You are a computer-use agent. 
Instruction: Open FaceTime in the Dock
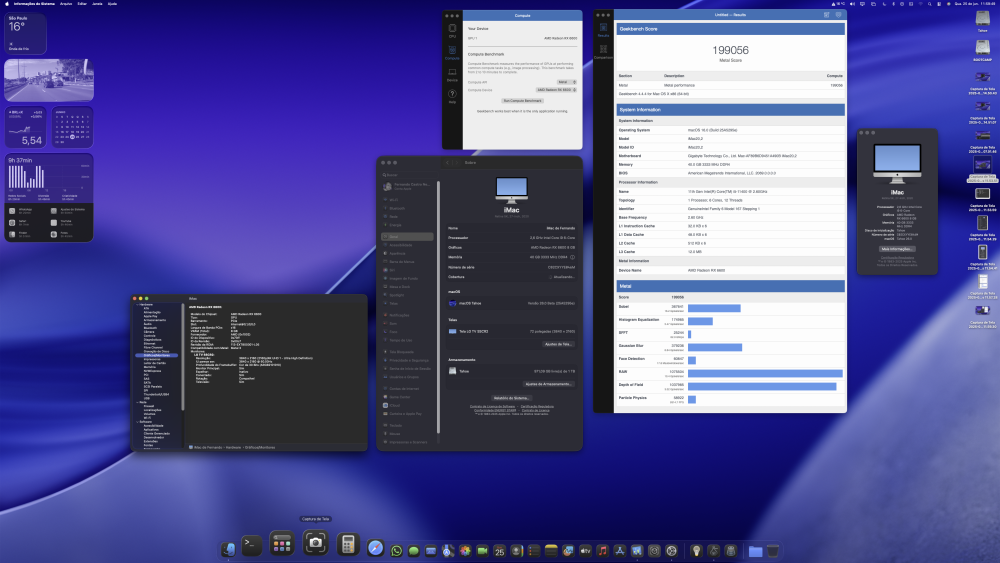click(483, 551)
